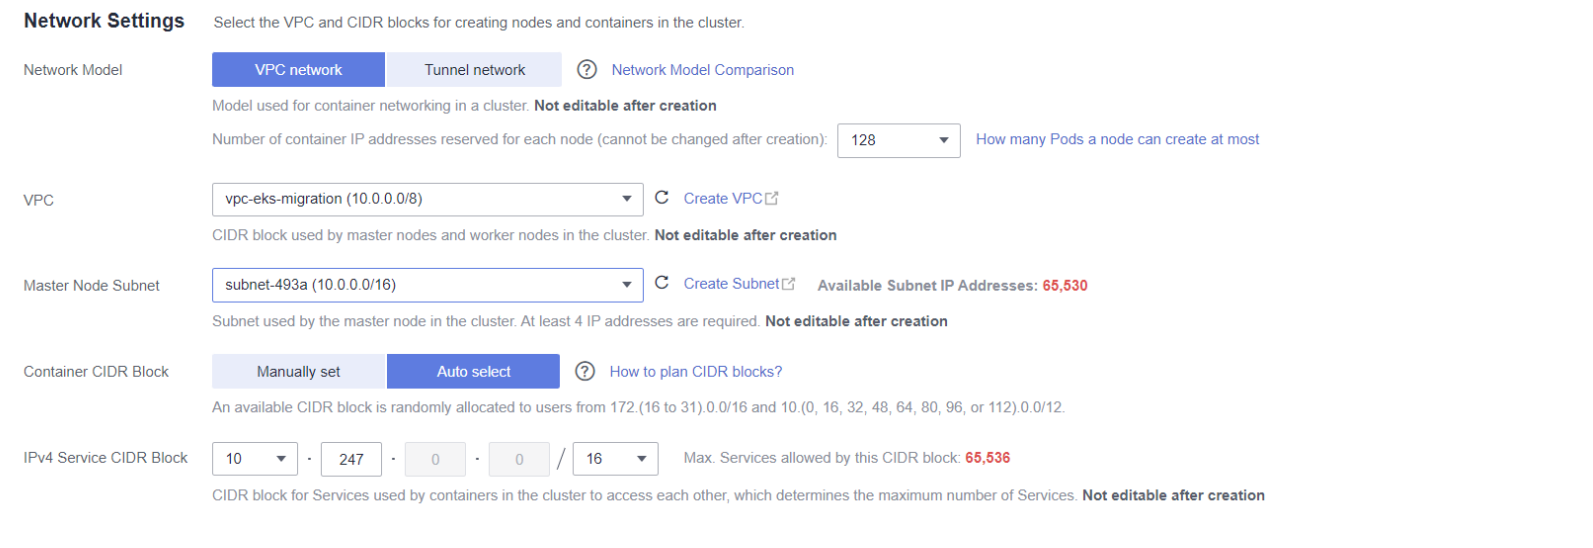Screen dimensions: 1593x548
Task: Select the VPC network model
Action: coord(298,70)
